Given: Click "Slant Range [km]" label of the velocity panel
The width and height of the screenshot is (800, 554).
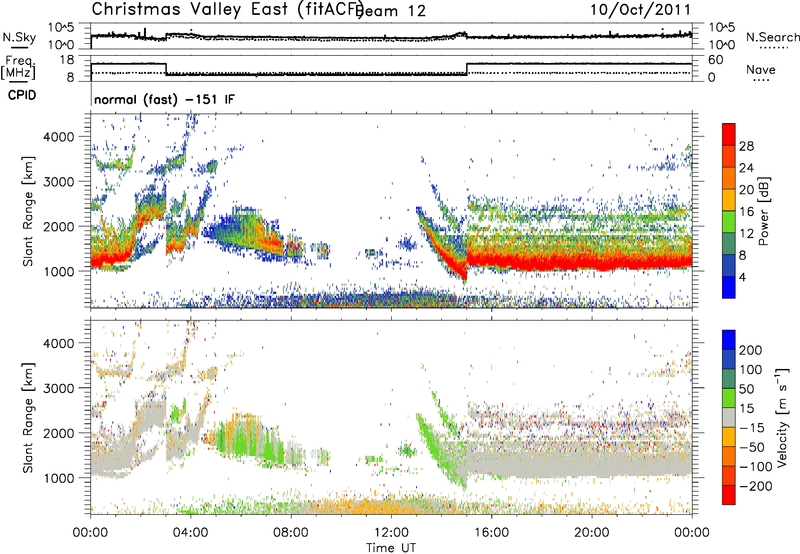Looking at the screenshot, I should 28,417.
